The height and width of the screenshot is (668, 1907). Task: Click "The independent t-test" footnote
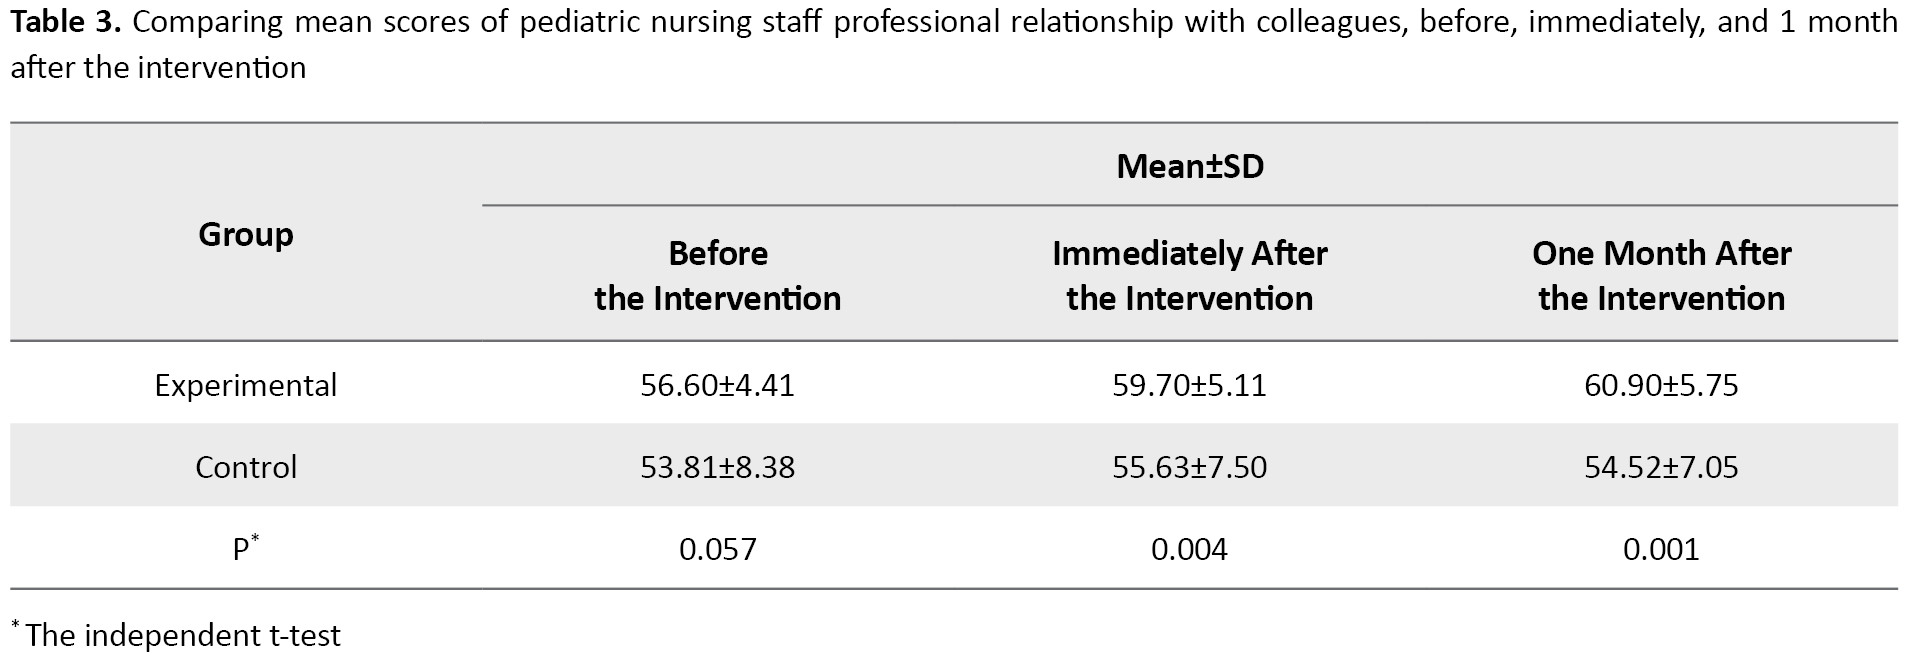[x=182, y=635]
